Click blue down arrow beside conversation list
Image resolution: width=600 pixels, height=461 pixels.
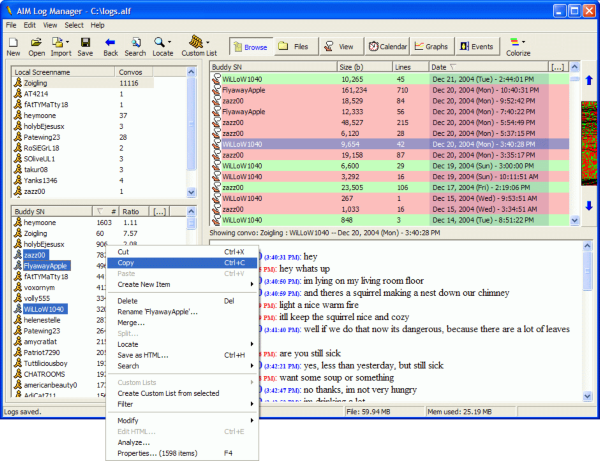coord(589,206)
